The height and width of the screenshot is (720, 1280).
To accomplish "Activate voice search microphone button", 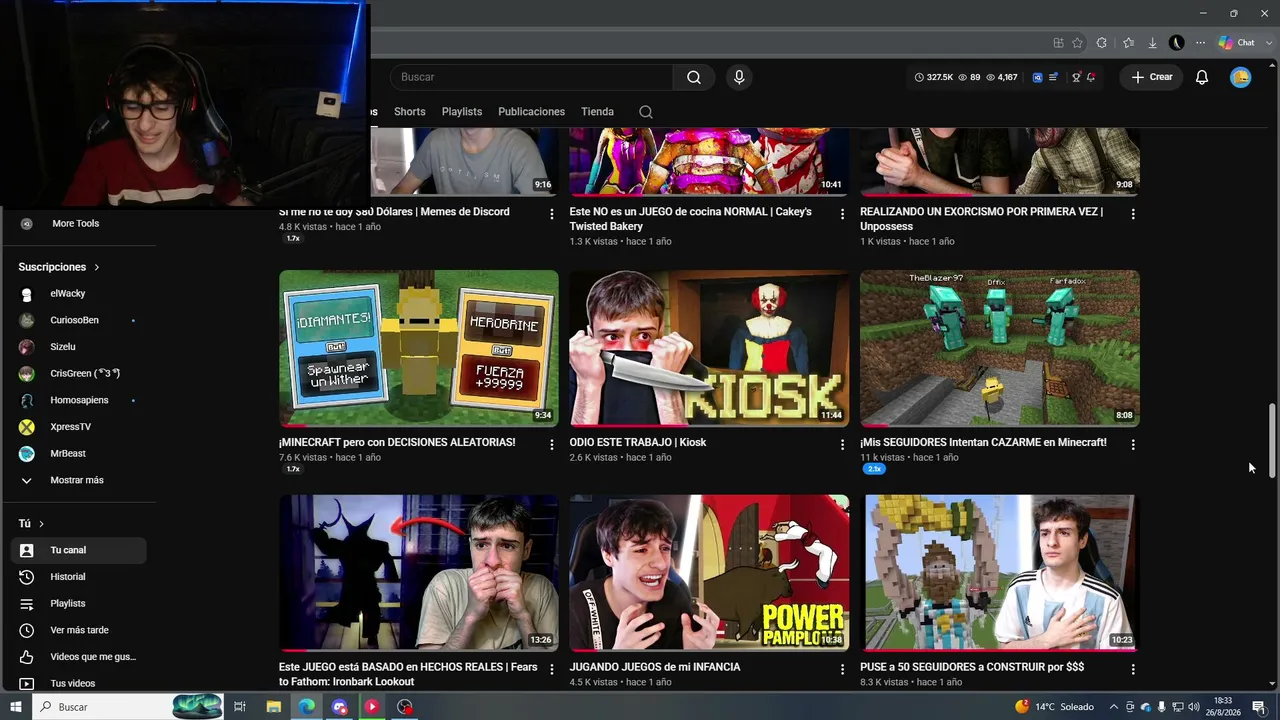I will coord(739,77).
